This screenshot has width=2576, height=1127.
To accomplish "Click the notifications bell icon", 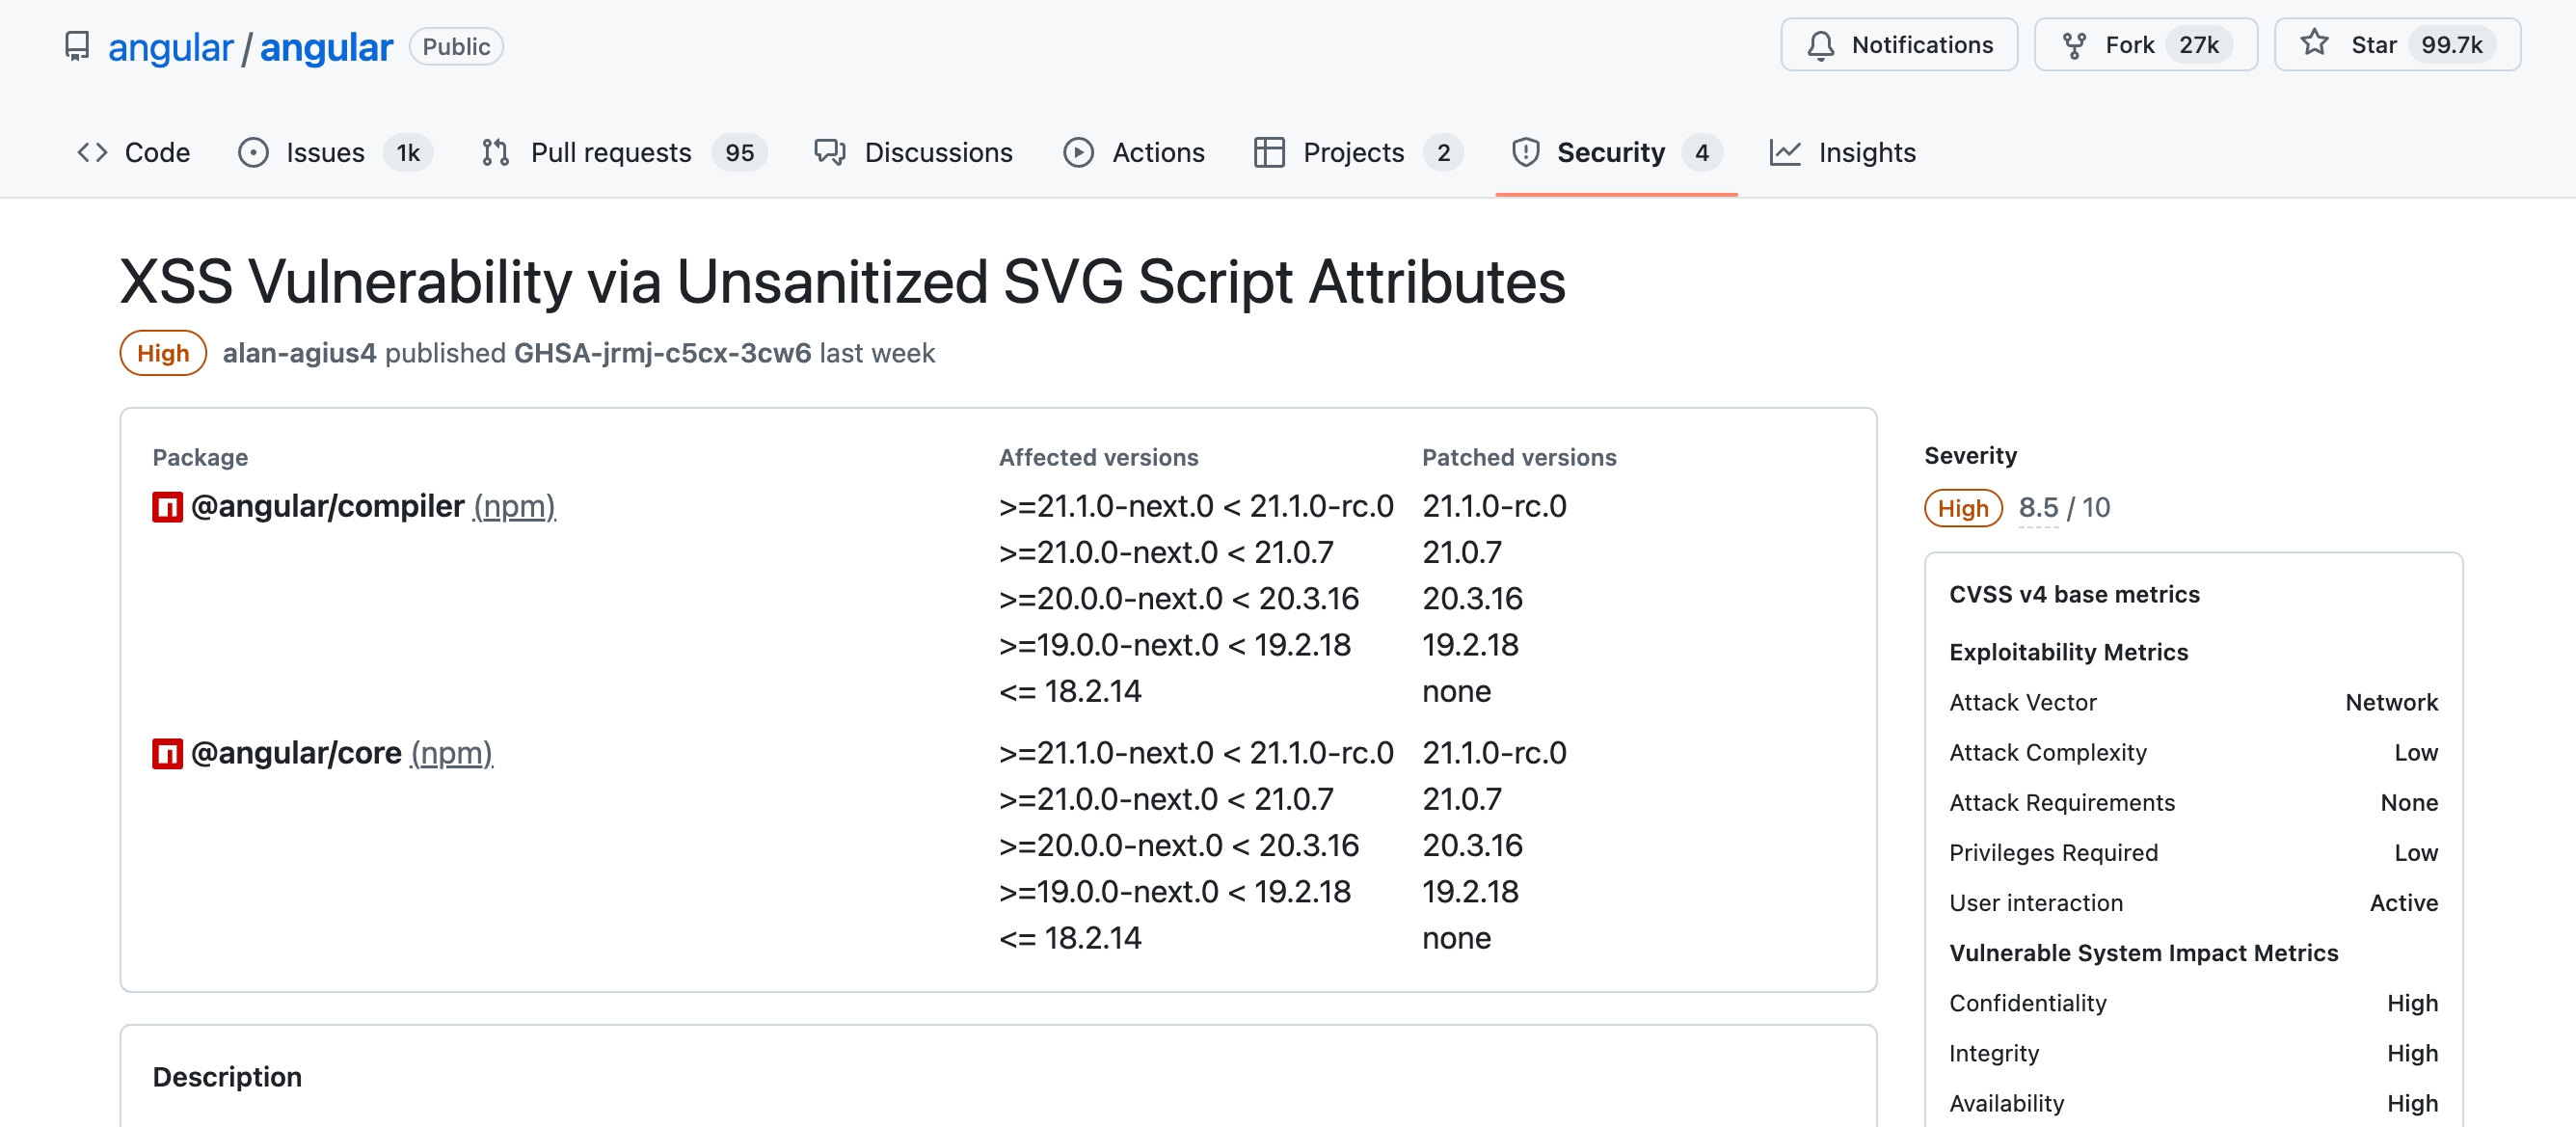I will click(x=1821, y=44).
